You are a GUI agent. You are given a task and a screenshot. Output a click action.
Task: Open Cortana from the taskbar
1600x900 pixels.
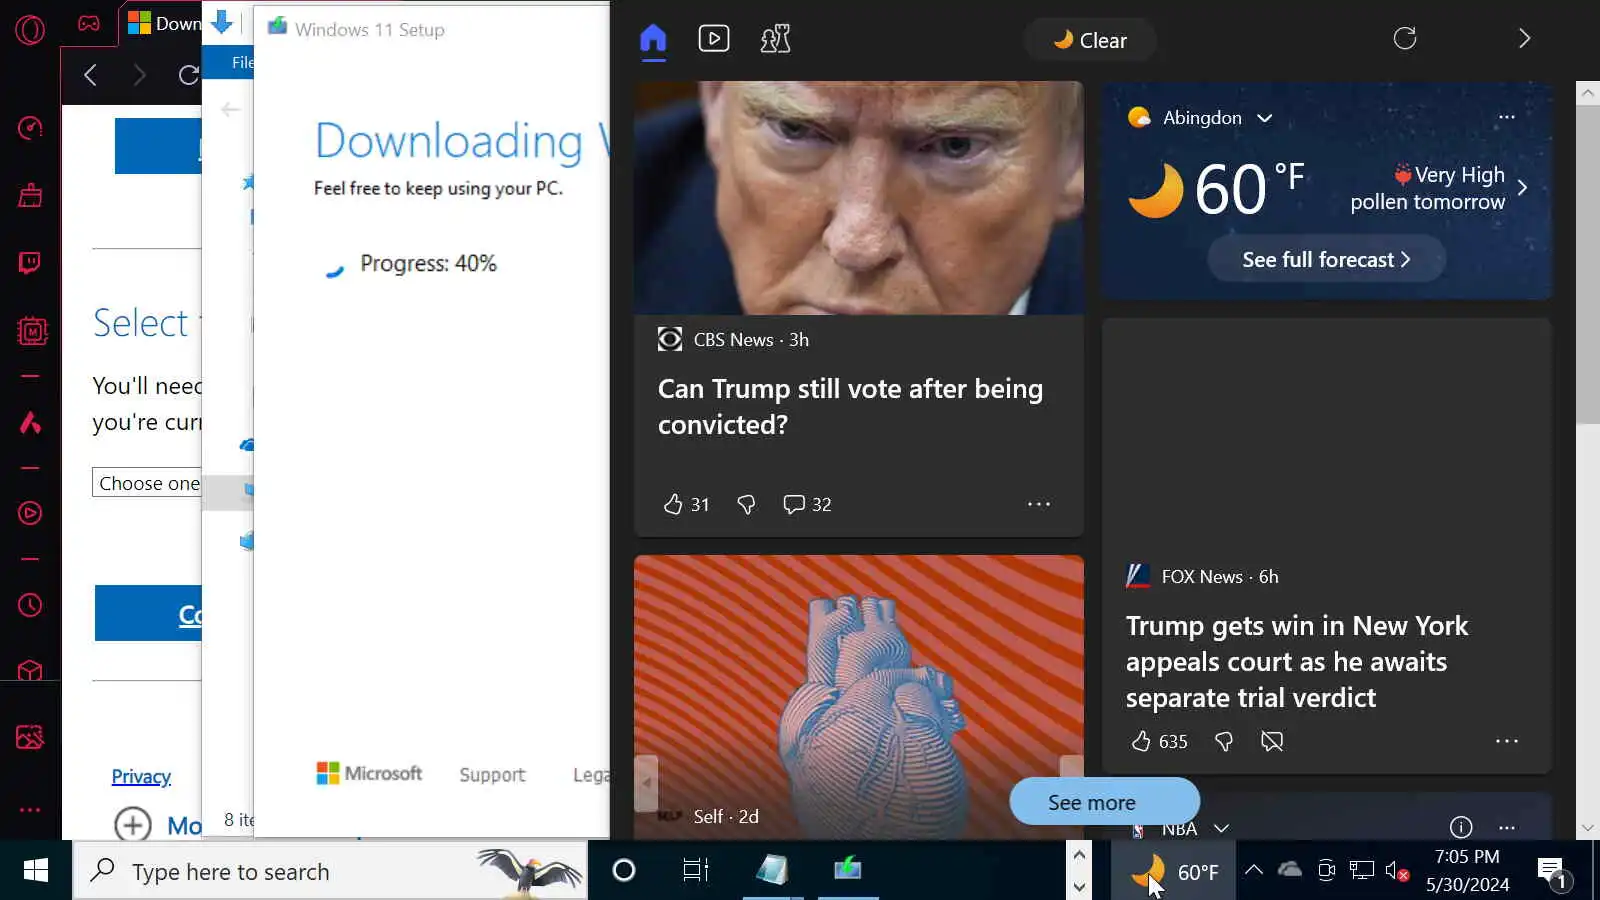[x=624, y=871]
